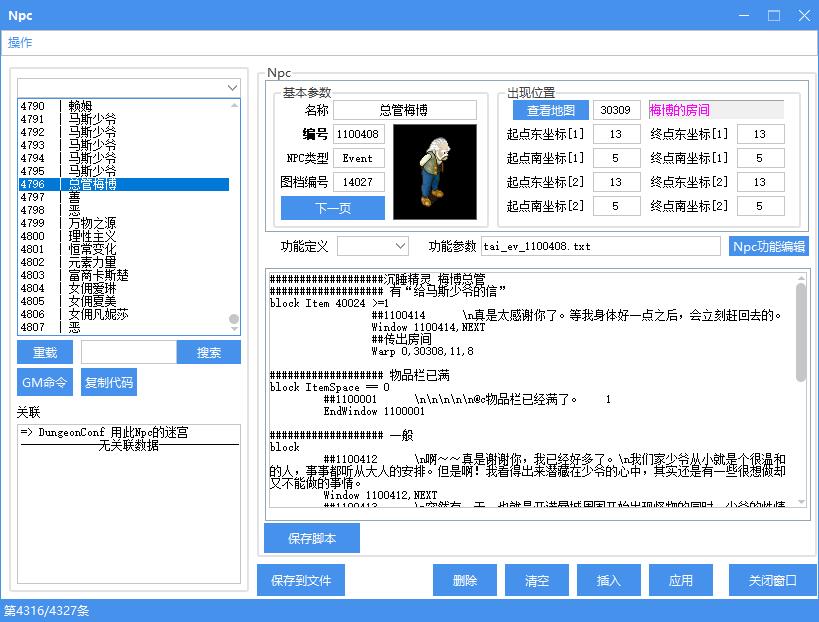This screenshot has height=622, width=819.
Task: Select 总管梅博 entry 4796 in list
Action: point(92,184)
